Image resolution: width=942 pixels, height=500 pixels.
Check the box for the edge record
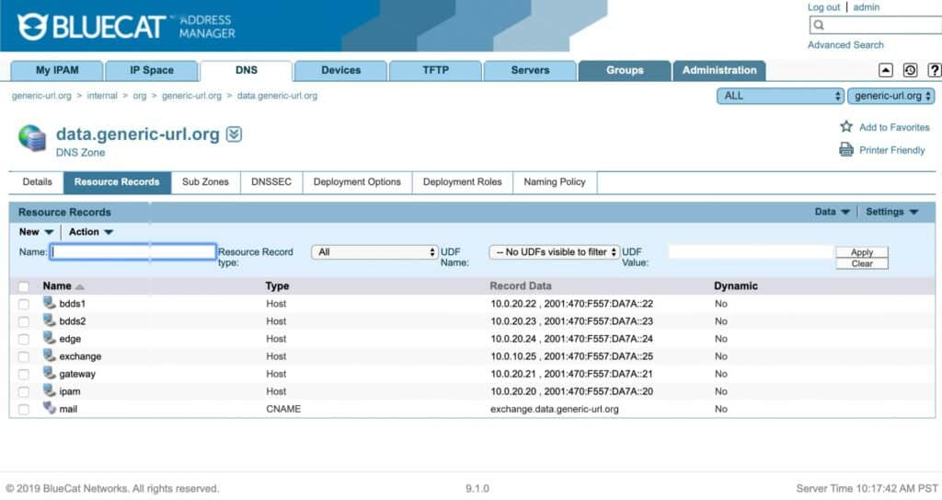point(24,339)
